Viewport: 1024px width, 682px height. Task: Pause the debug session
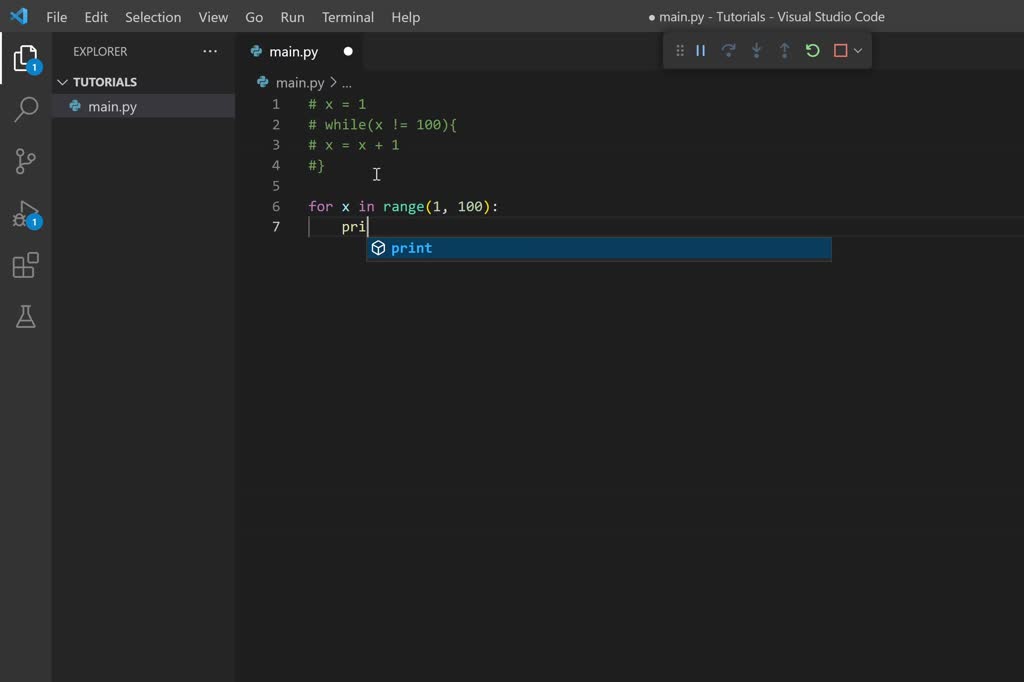(x=701, y=50)
